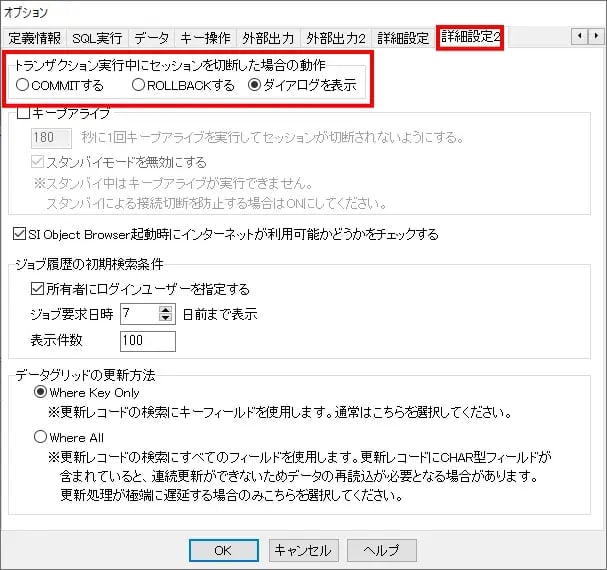Increase job request days with the up spinner
This screenshot has height=570, width=607.
click(x=166, y=309)
